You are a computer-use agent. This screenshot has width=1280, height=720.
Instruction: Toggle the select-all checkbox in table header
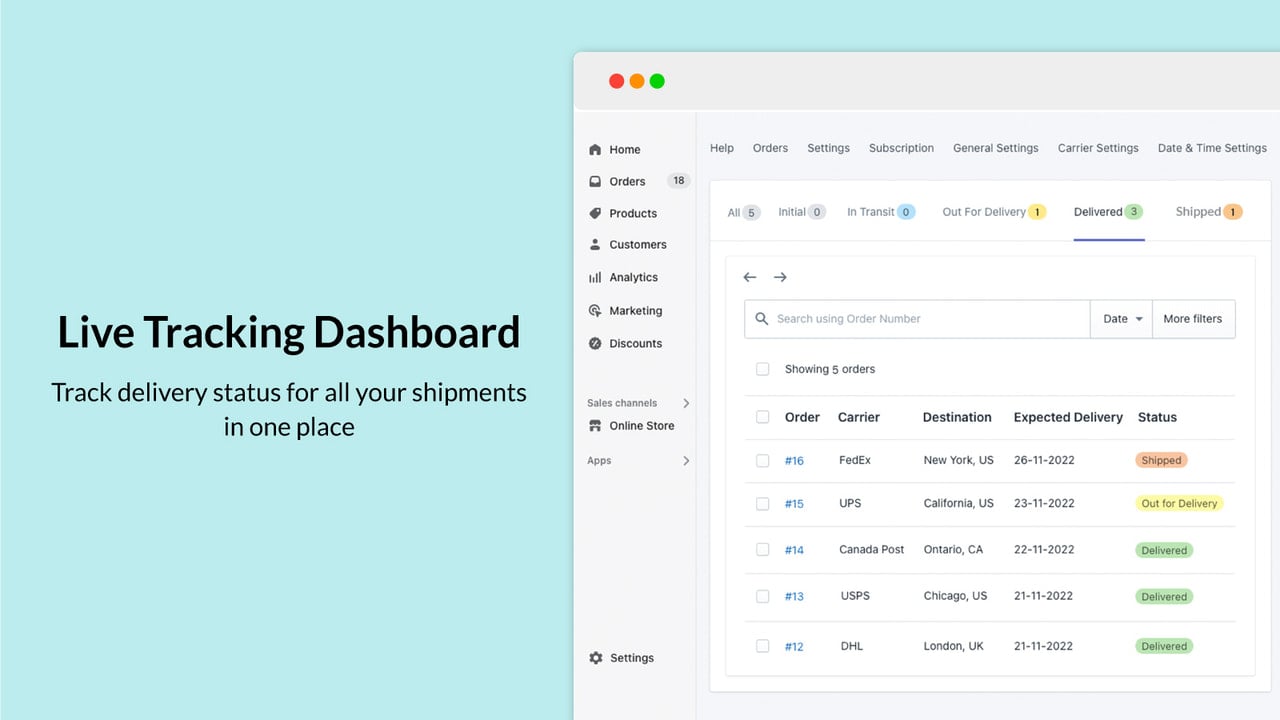(763, 417)
